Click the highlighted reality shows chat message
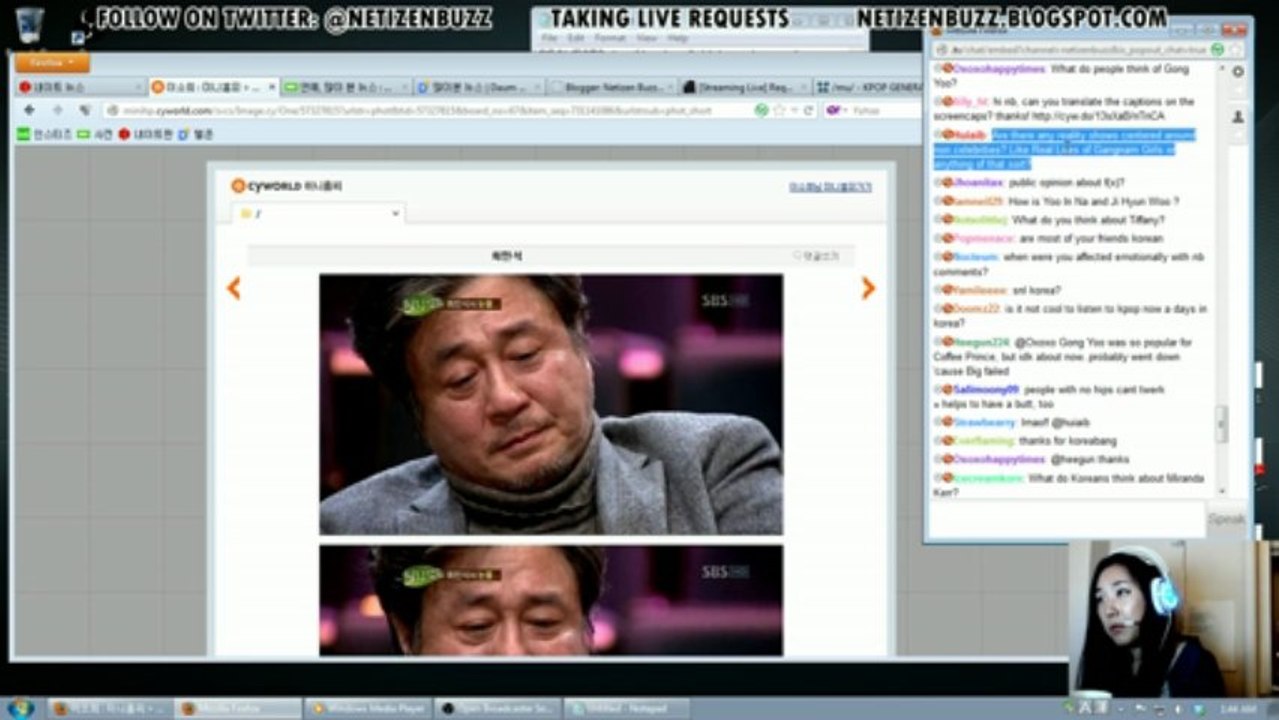The width and height of the screenshot is (1279, 720). click(1065, 149)
